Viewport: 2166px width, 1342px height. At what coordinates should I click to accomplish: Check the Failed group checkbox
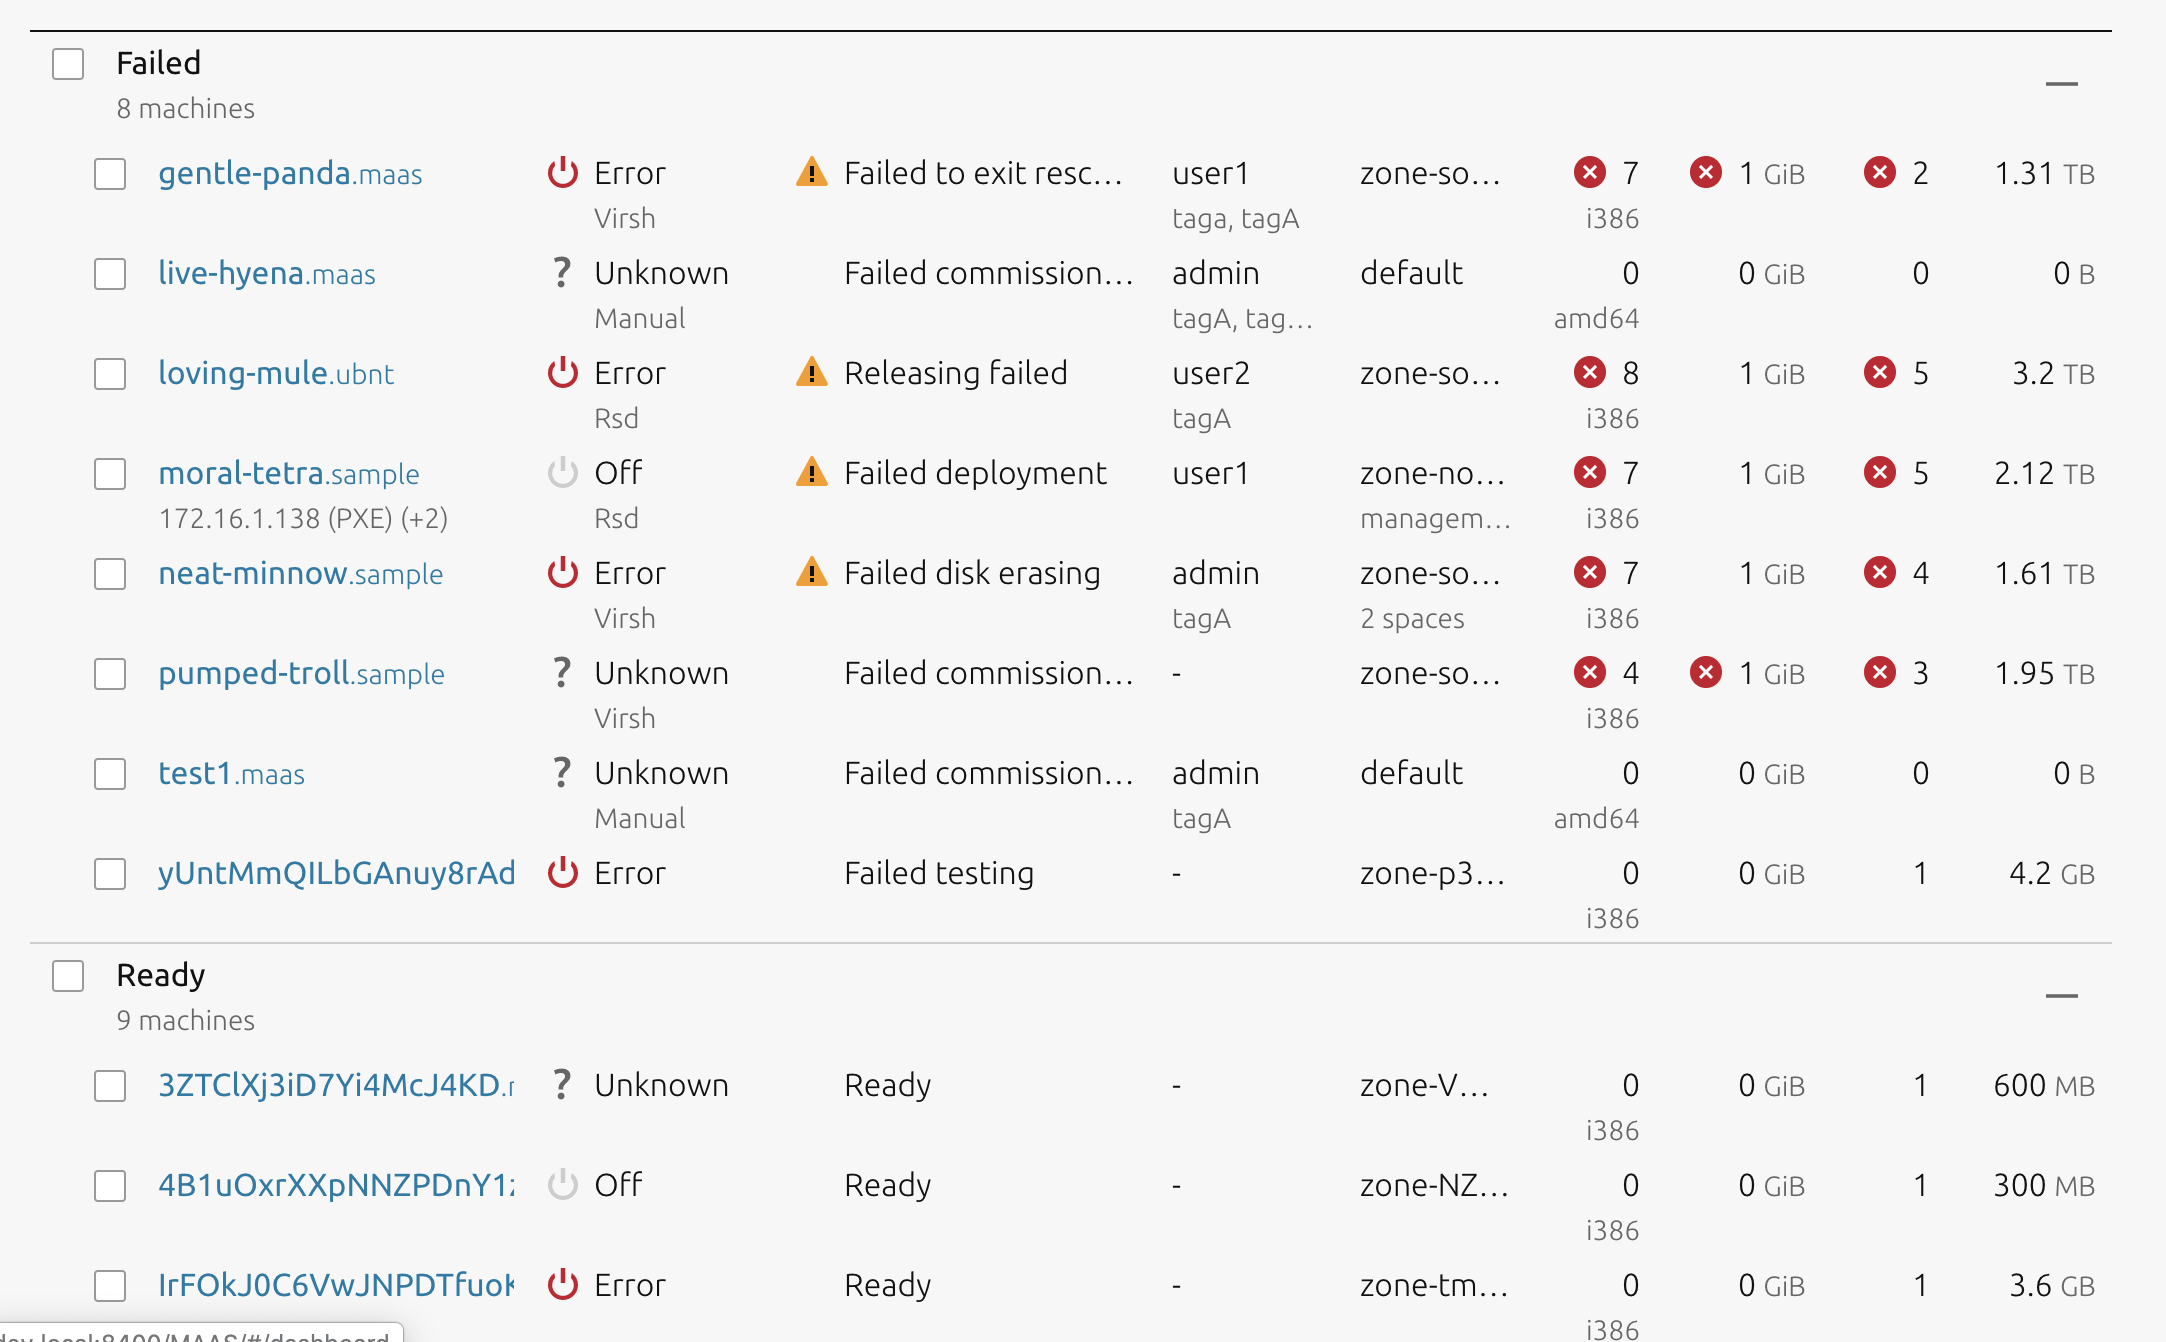pos(67,63)
